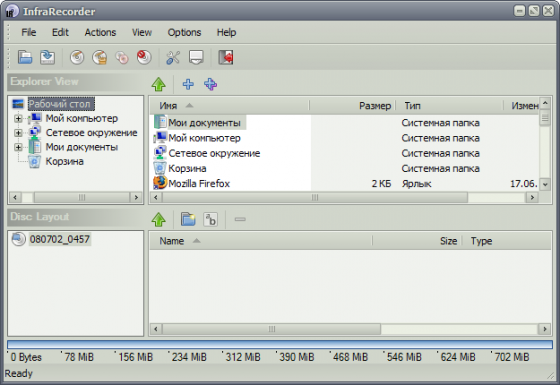Click the Copy disc toolbar icon
The height and width of the screenshot is (385, 560).
[122, 57]
